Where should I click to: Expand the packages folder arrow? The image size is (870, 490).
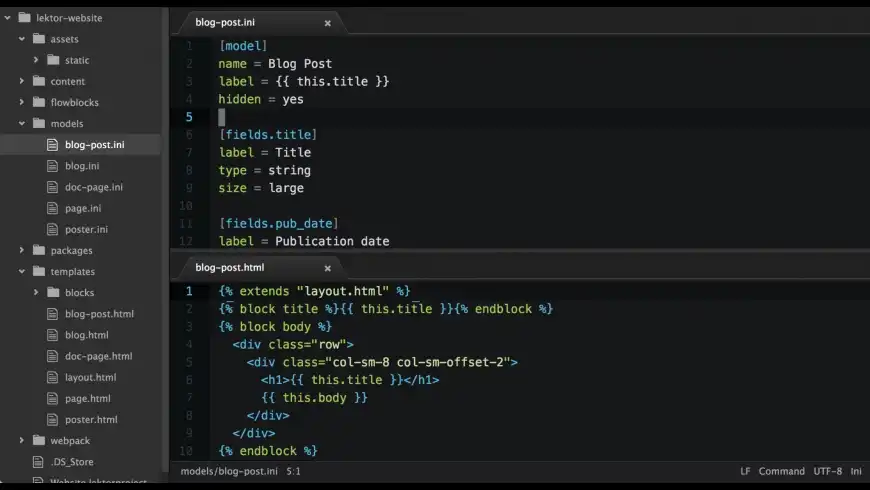click(22, 250)
